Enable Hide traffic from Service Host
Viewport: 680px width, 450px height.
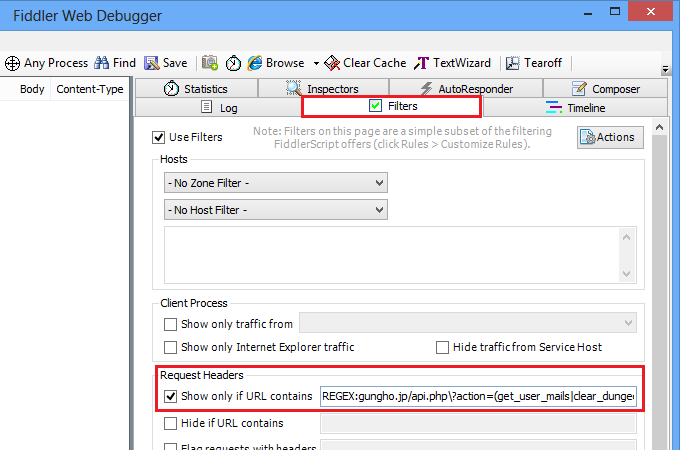(x=443, y=347)
